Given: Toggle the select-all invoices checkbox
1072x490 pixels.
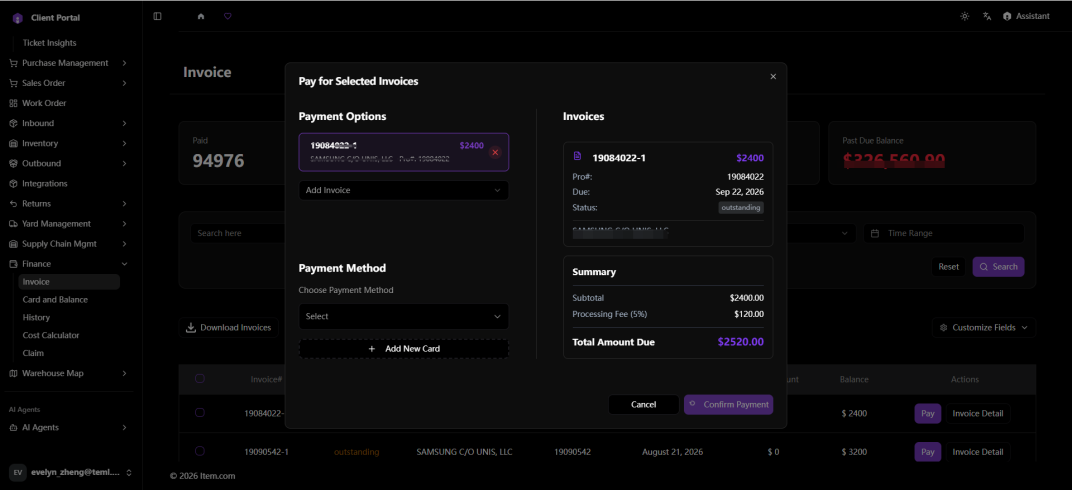Looking at the screenshot, I should point(200,379).
